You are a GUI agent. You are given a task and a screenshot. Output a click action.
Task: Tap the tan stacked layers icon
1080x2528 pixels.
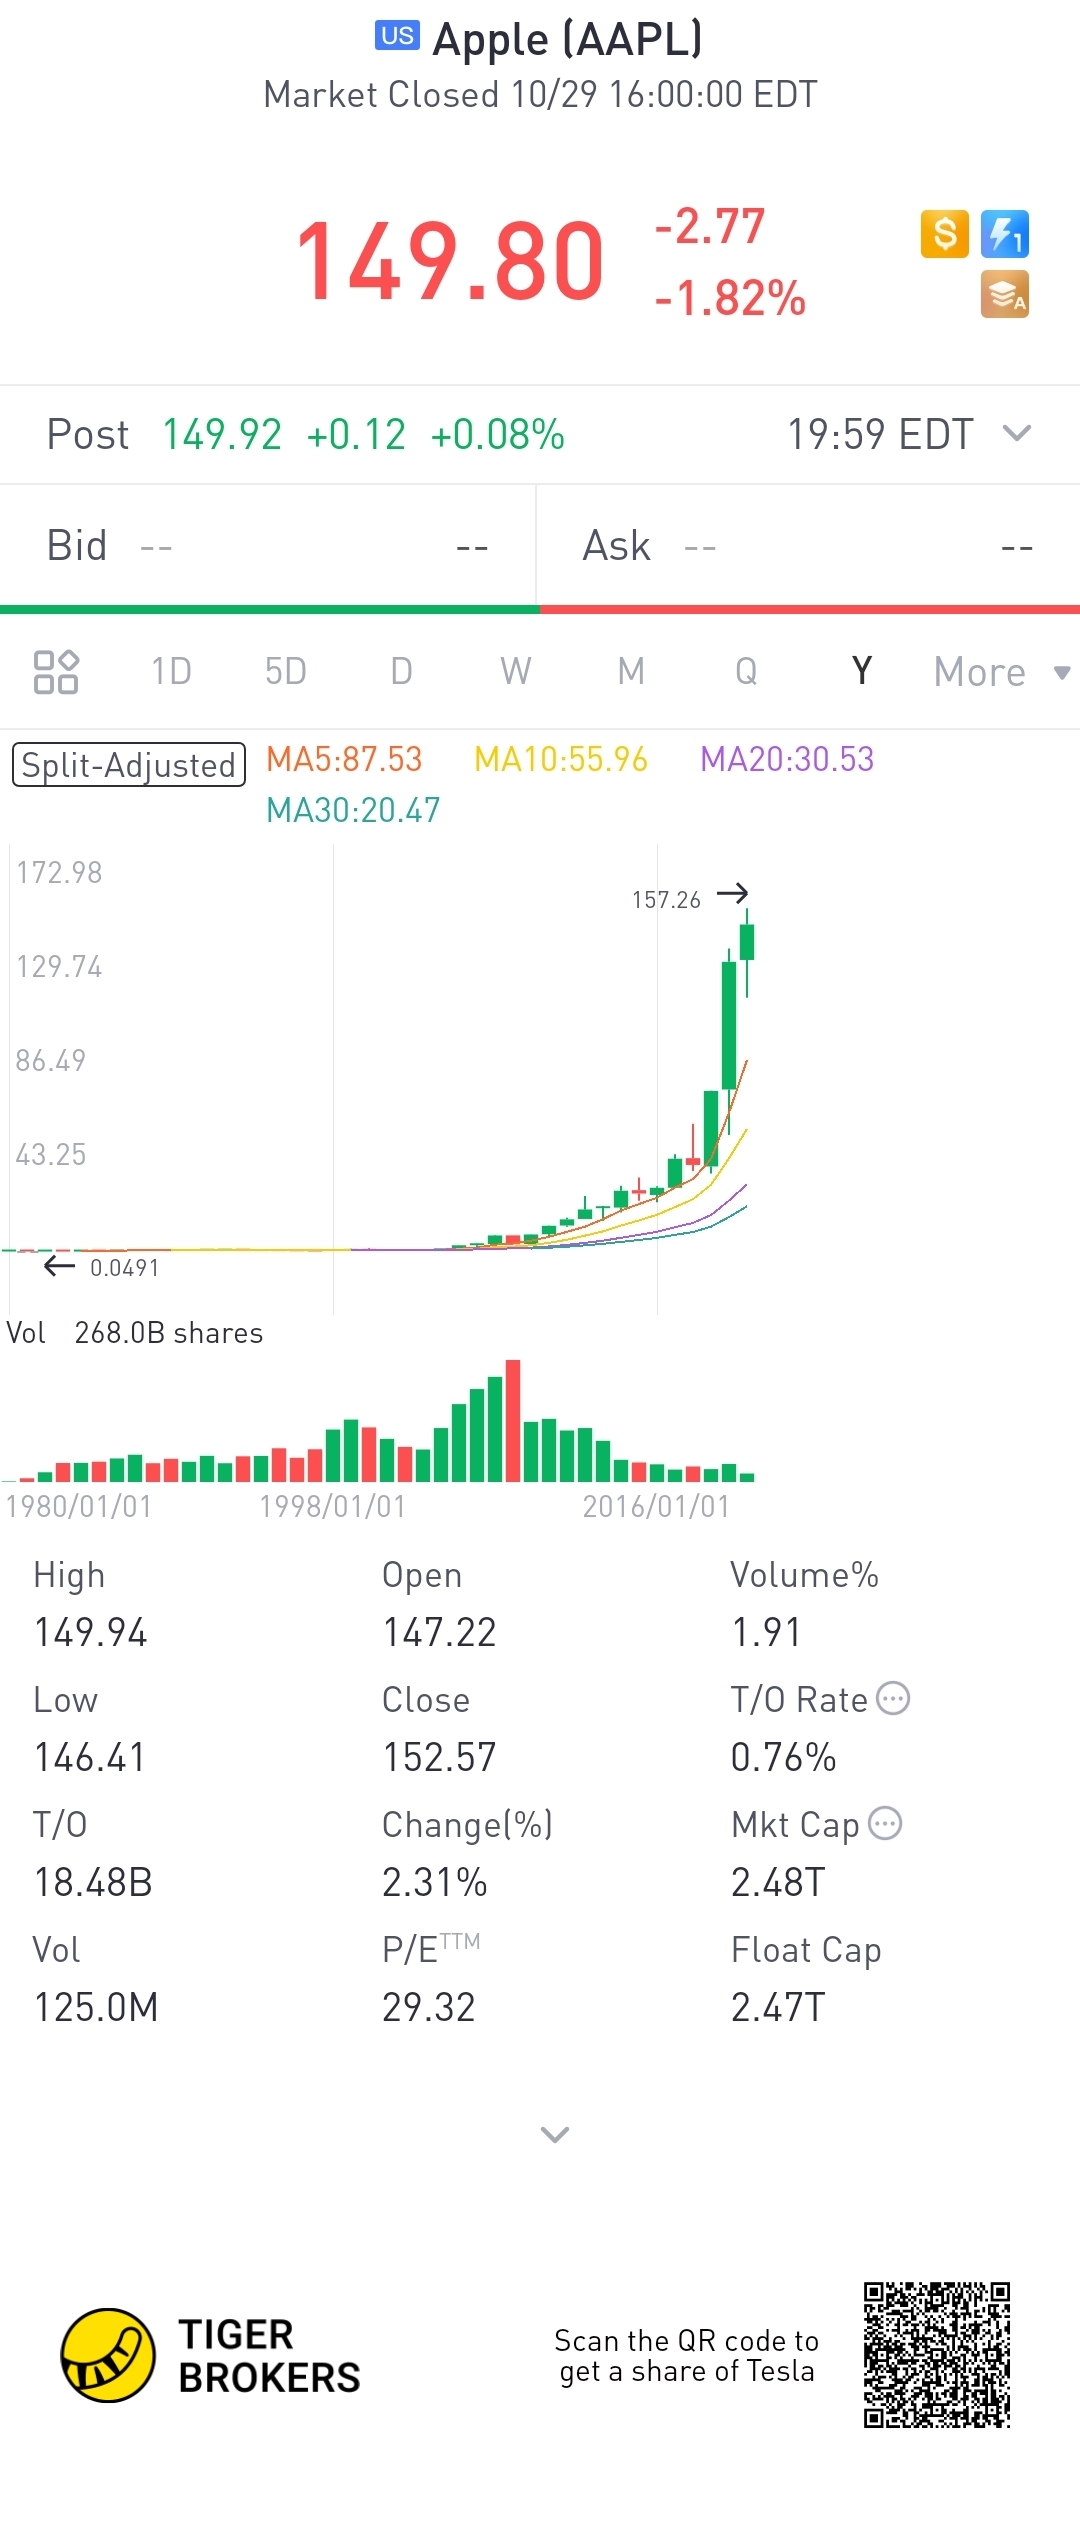tap(1005, 295)
